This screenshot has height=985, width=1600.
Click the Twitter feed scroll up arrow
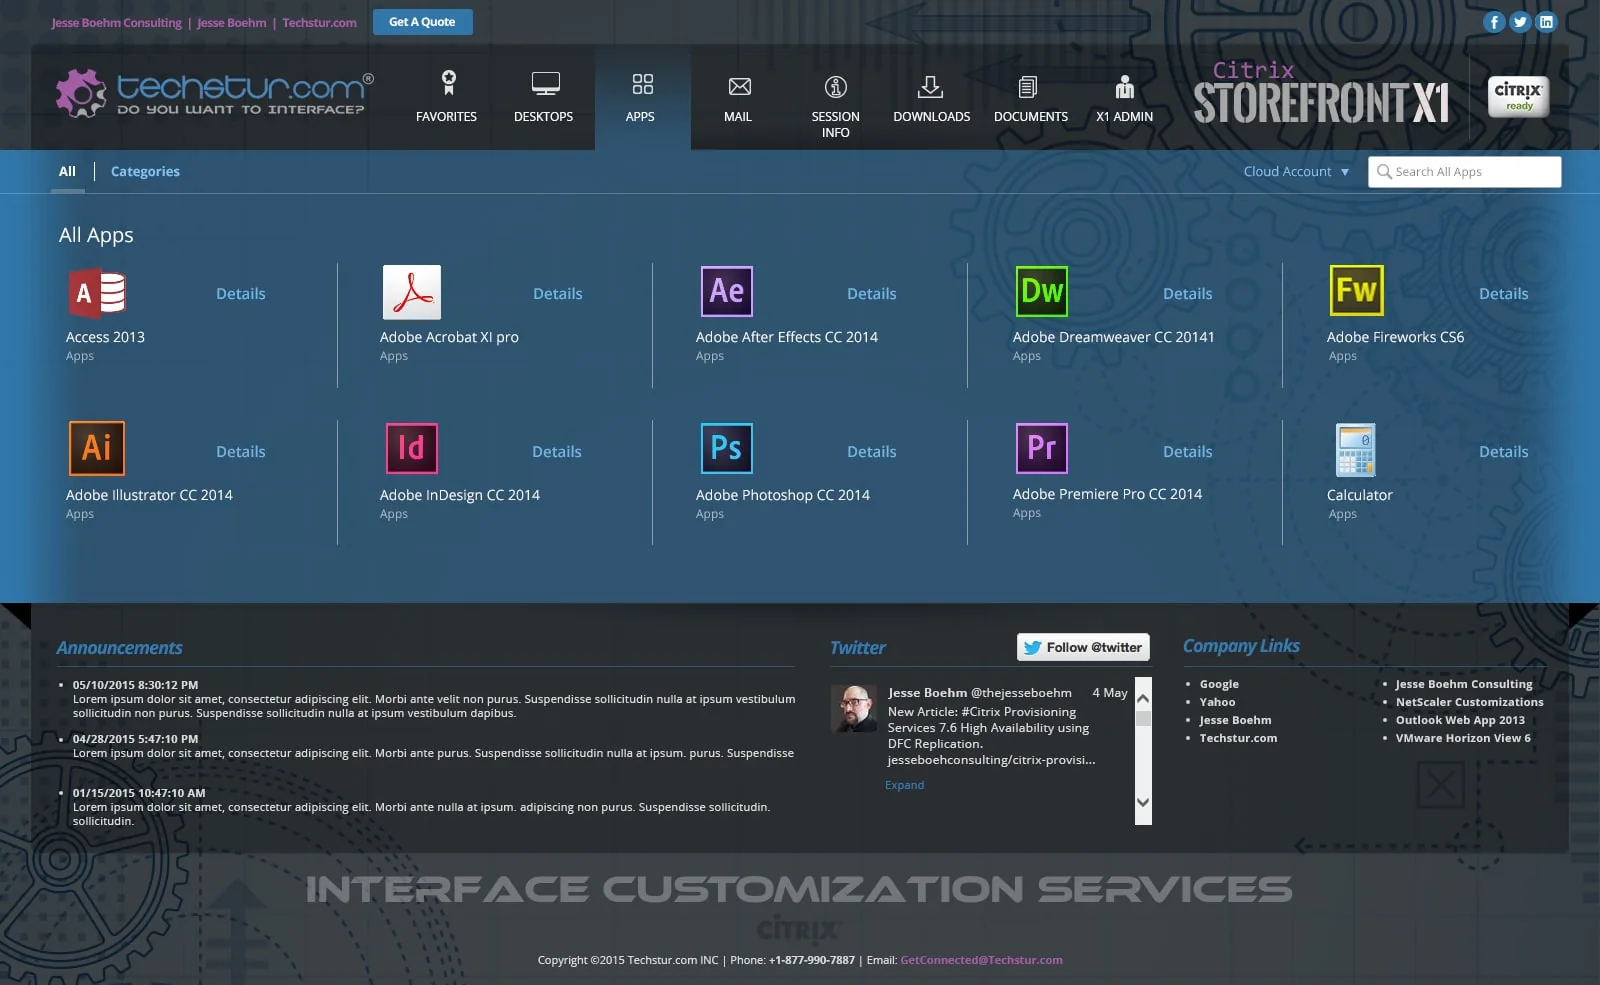coord(1143,696)
